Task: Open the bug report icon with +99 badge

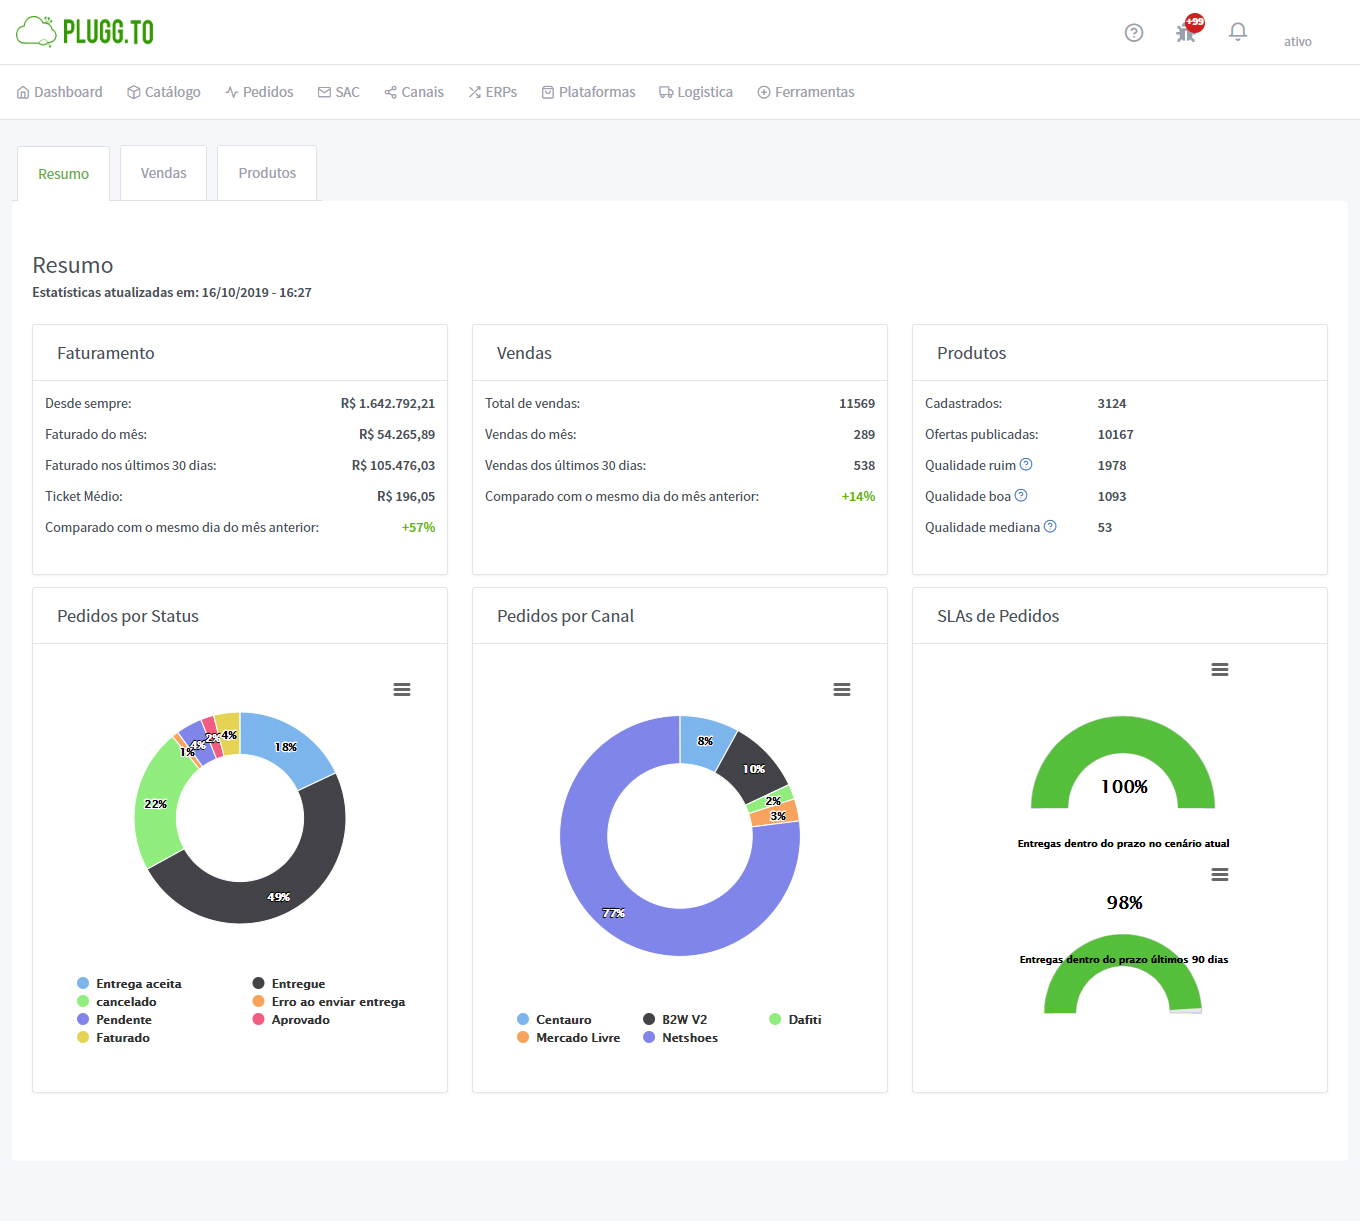Action: pyautogui.click(x=1189, y=29)
